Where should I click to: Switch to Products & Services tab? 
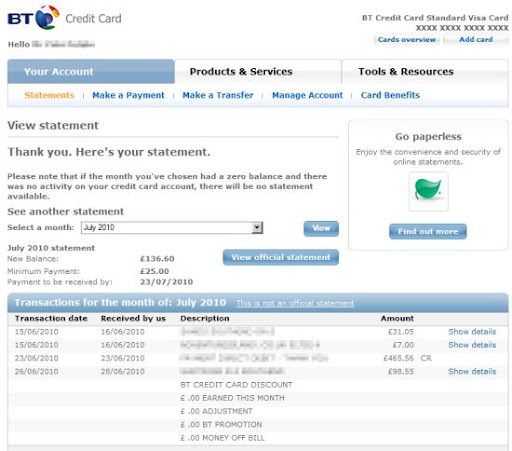258,71
